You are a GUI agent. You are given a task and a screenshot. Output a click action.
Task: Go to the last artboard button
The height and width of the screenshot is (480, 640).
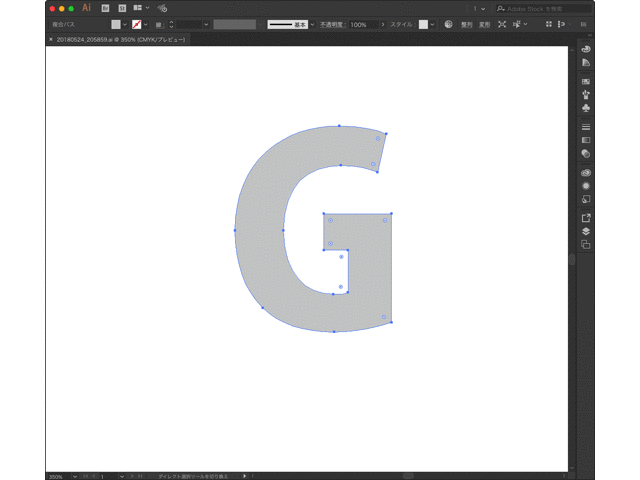tap(140, 476)
